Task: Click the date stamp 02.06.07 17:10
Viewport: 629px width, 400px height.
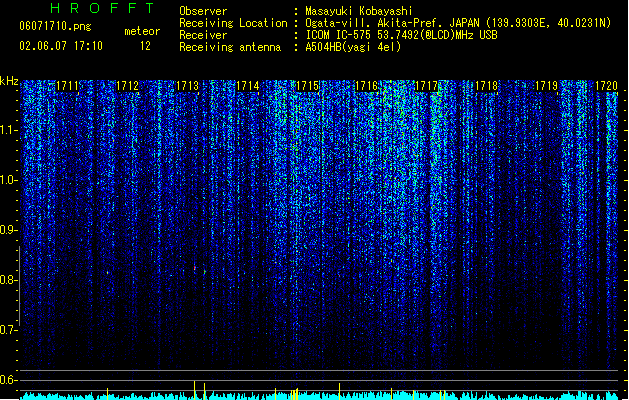Action: [61, 46]
